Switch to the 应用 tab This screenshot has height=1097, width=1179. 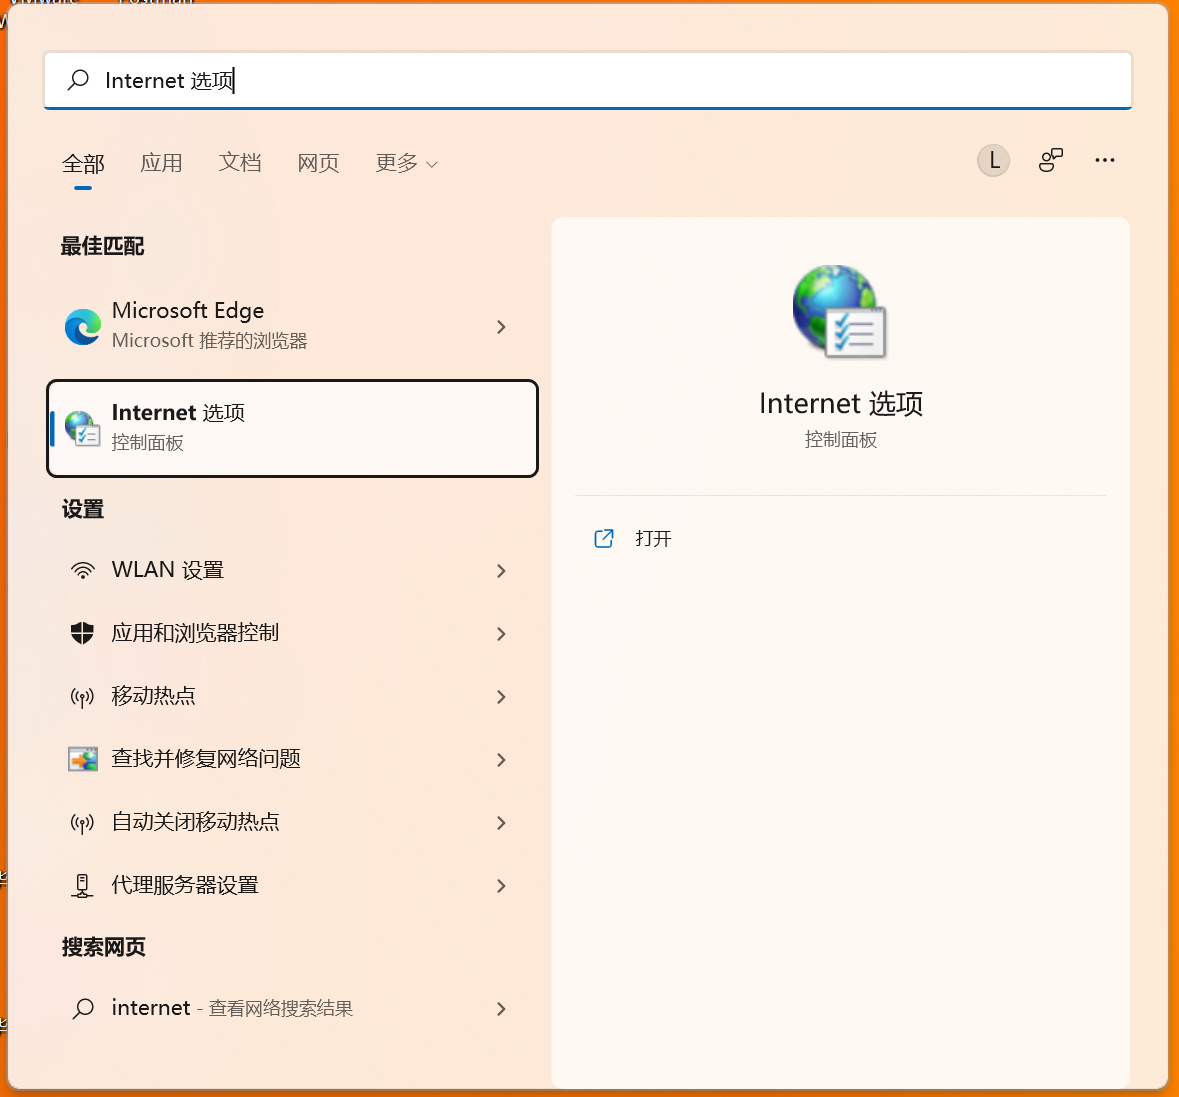coord(161,163)
